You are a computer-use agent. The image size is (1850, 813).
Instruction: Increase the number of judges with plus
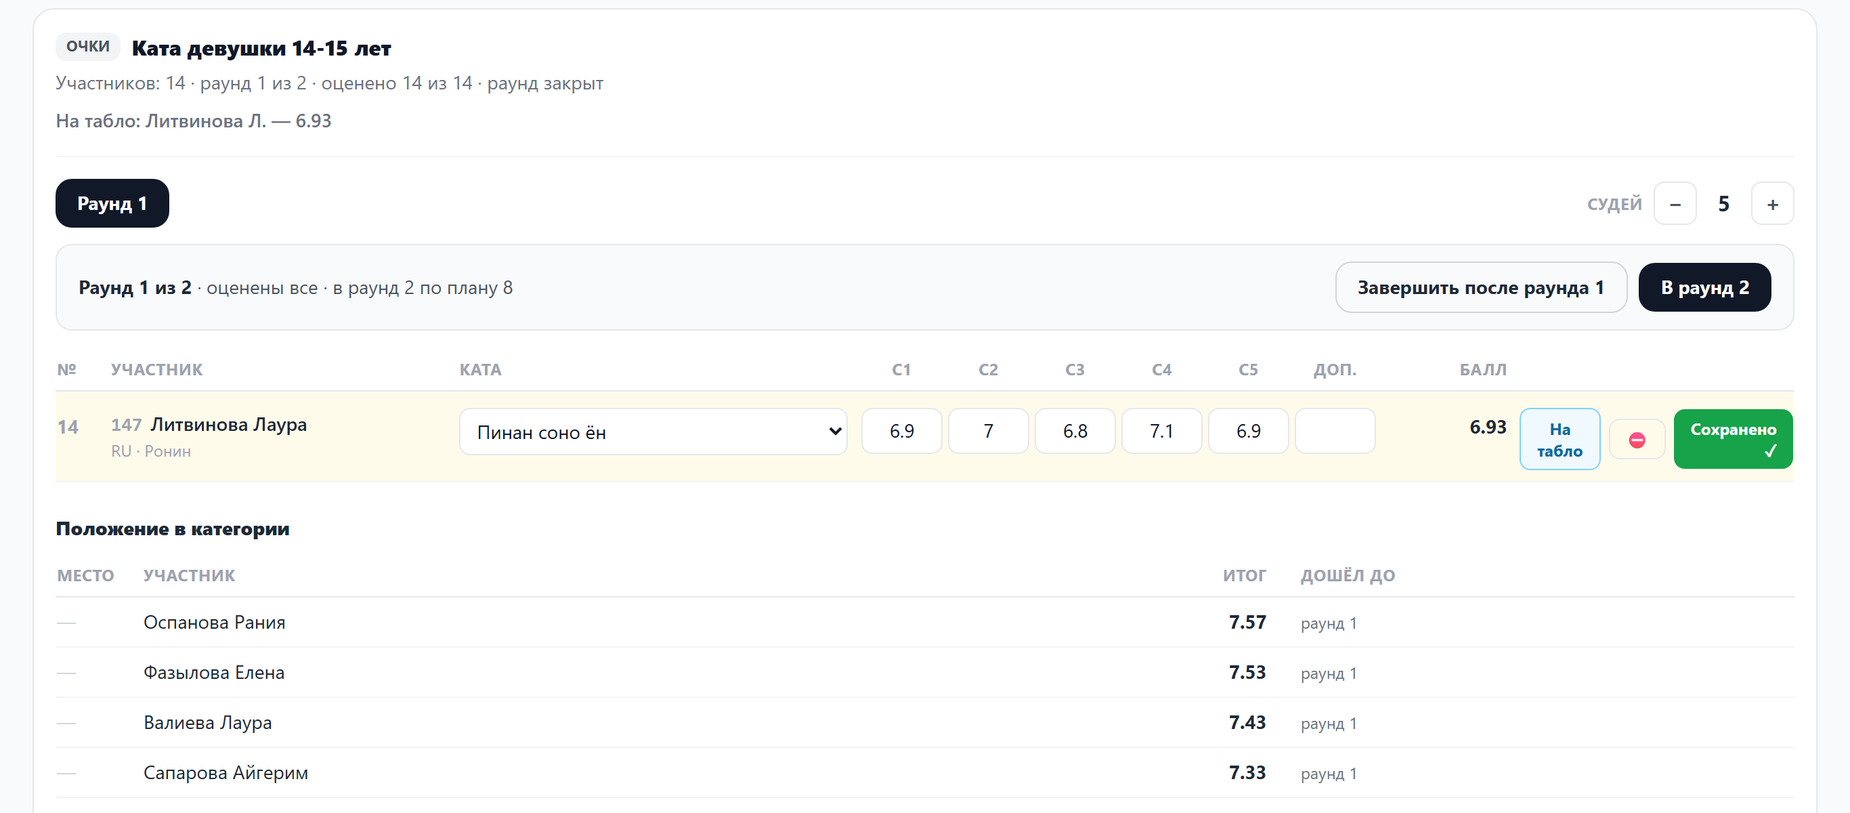1772,204
